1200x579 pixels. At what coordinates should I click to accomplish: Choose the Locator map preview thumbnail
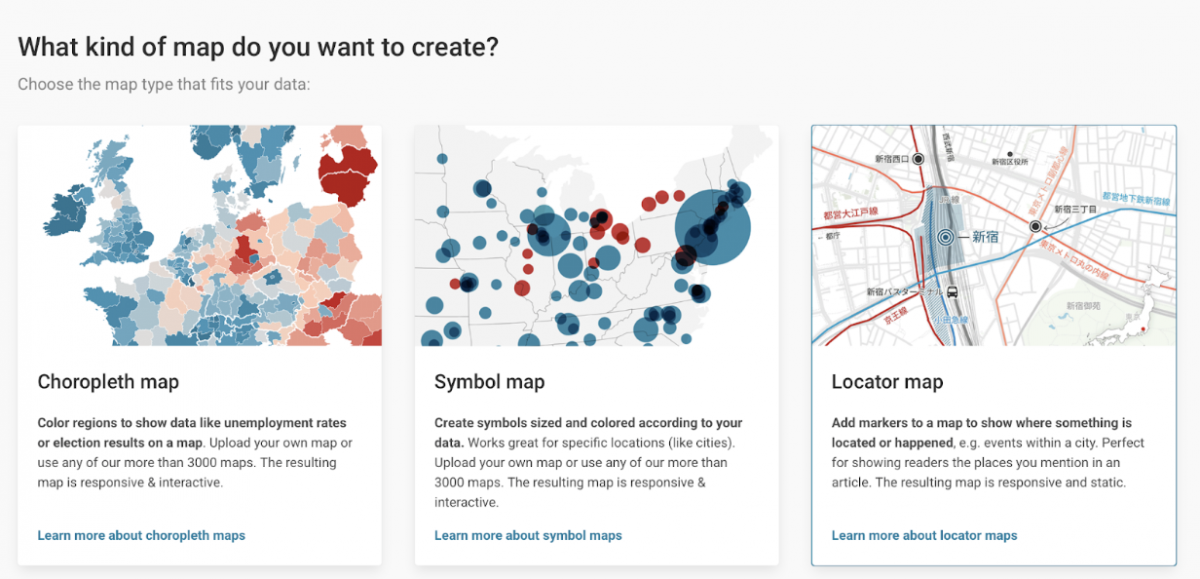coord(993,236)
